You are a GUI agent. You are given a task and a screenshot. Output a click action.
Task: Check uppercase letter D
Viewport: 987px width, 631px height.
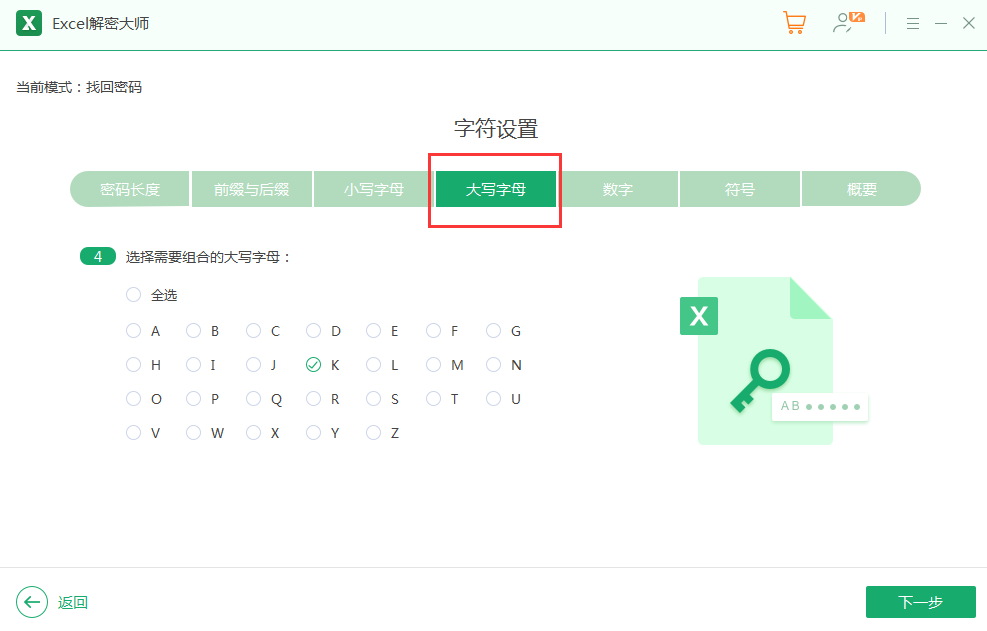coord(313,331)
